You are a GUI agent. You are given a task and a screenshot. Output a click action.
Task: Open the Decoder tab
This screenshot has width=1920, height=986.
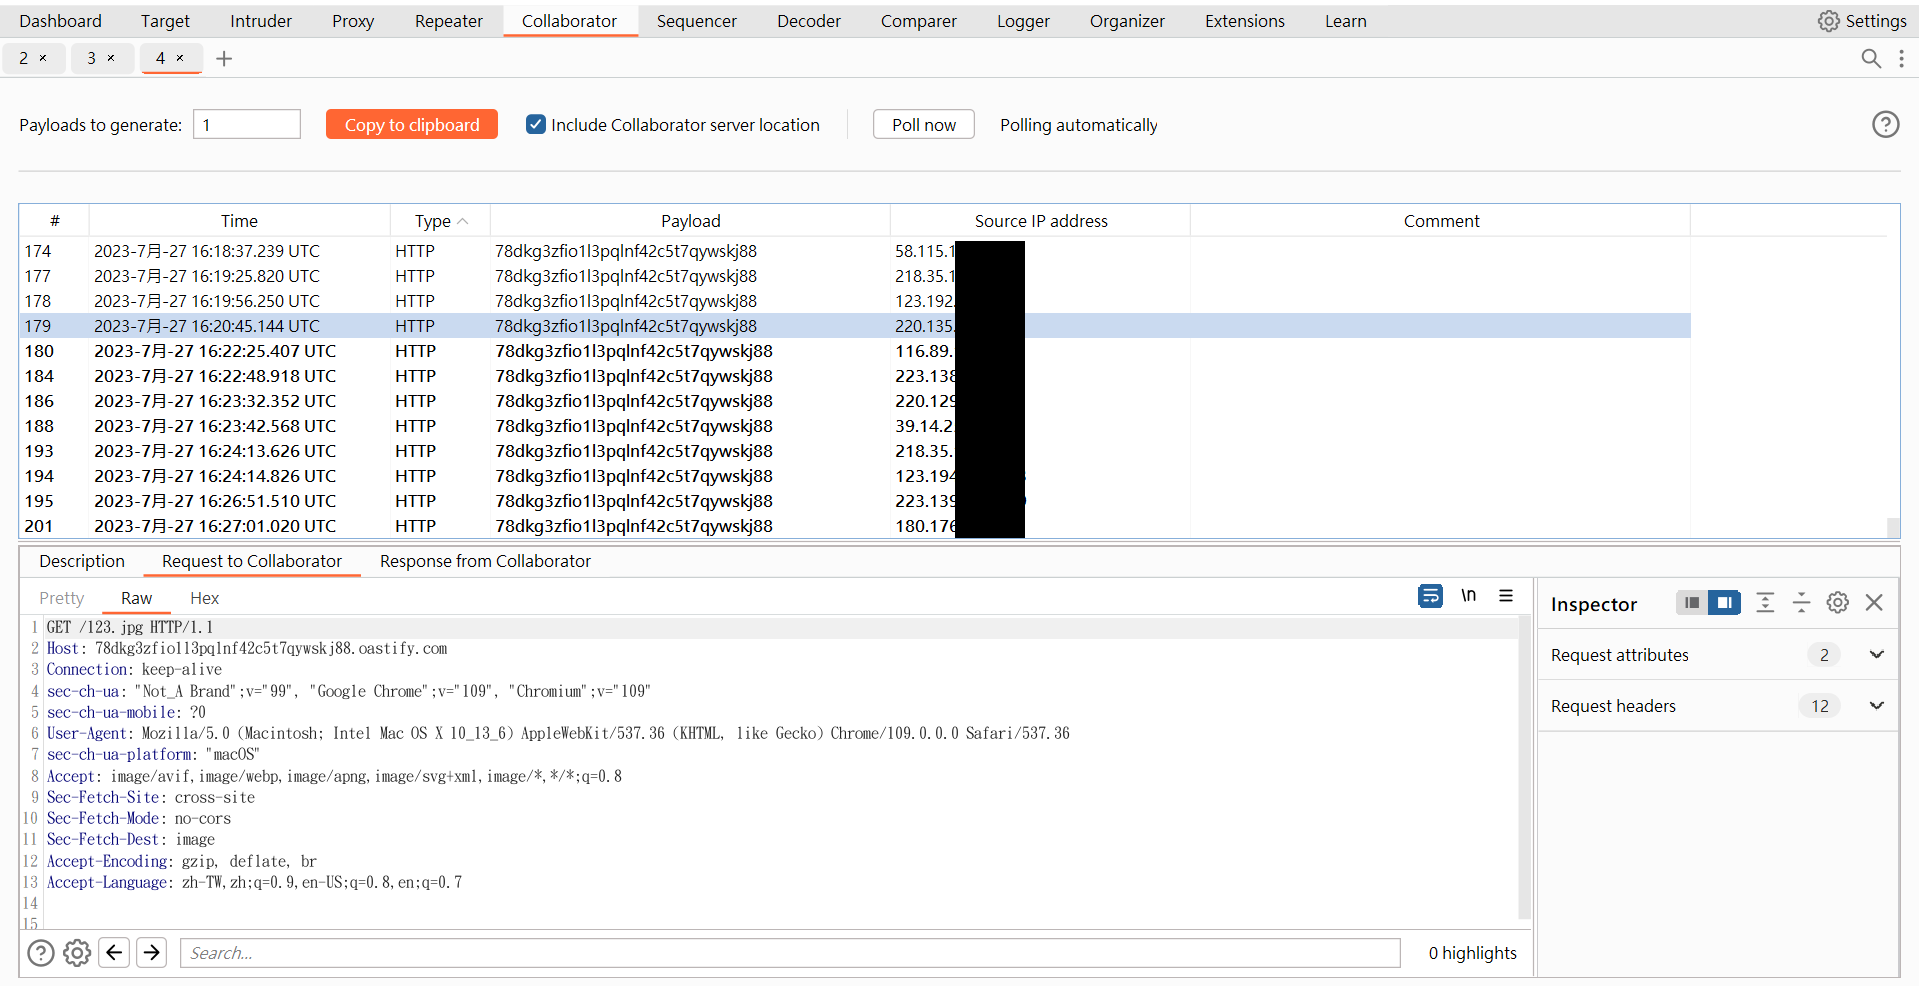809,21
